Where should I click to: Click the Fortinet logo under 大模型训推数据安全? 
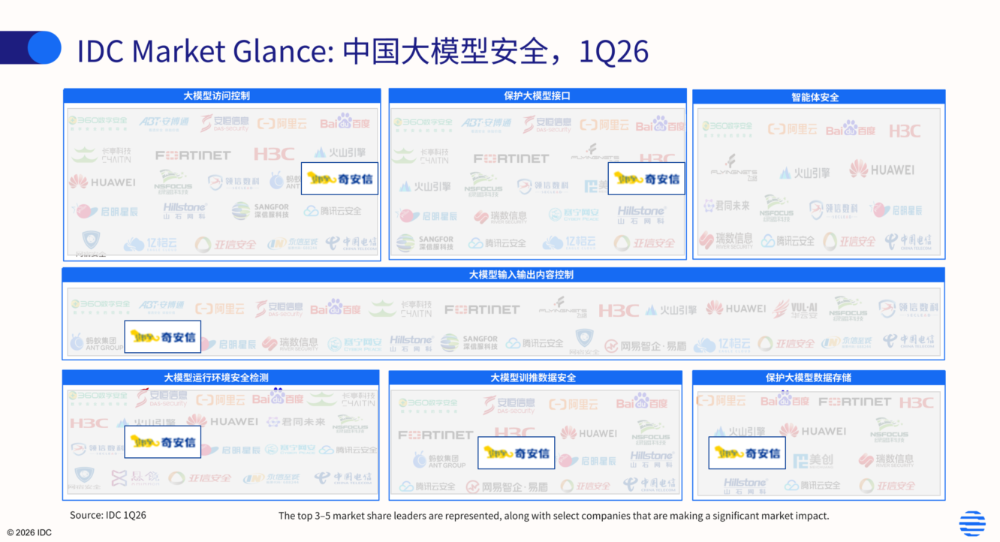[x=436, y=435]
